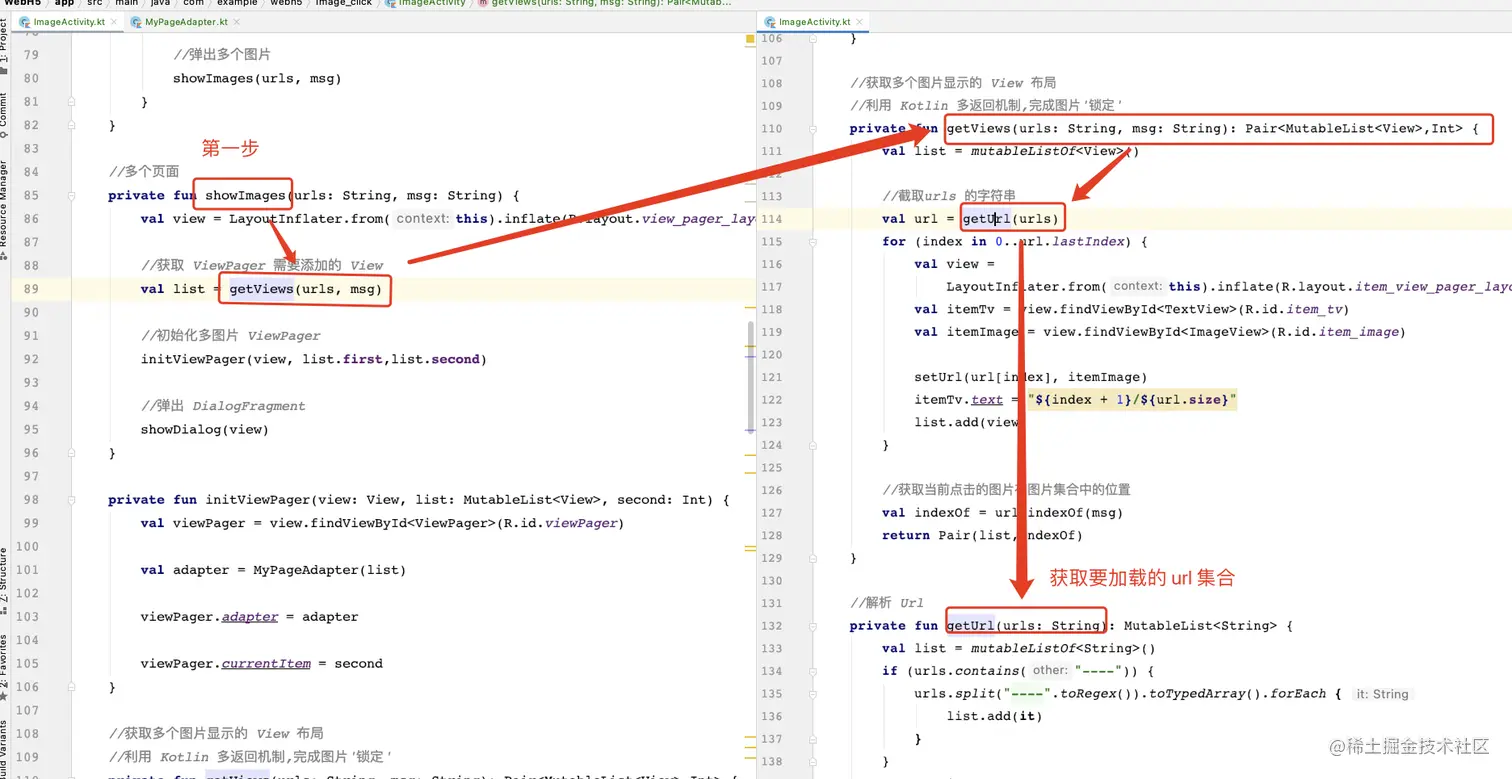Click line number 114 in right gutter
The height and width of the screenshot is (779, 1512).
(772, 218)
